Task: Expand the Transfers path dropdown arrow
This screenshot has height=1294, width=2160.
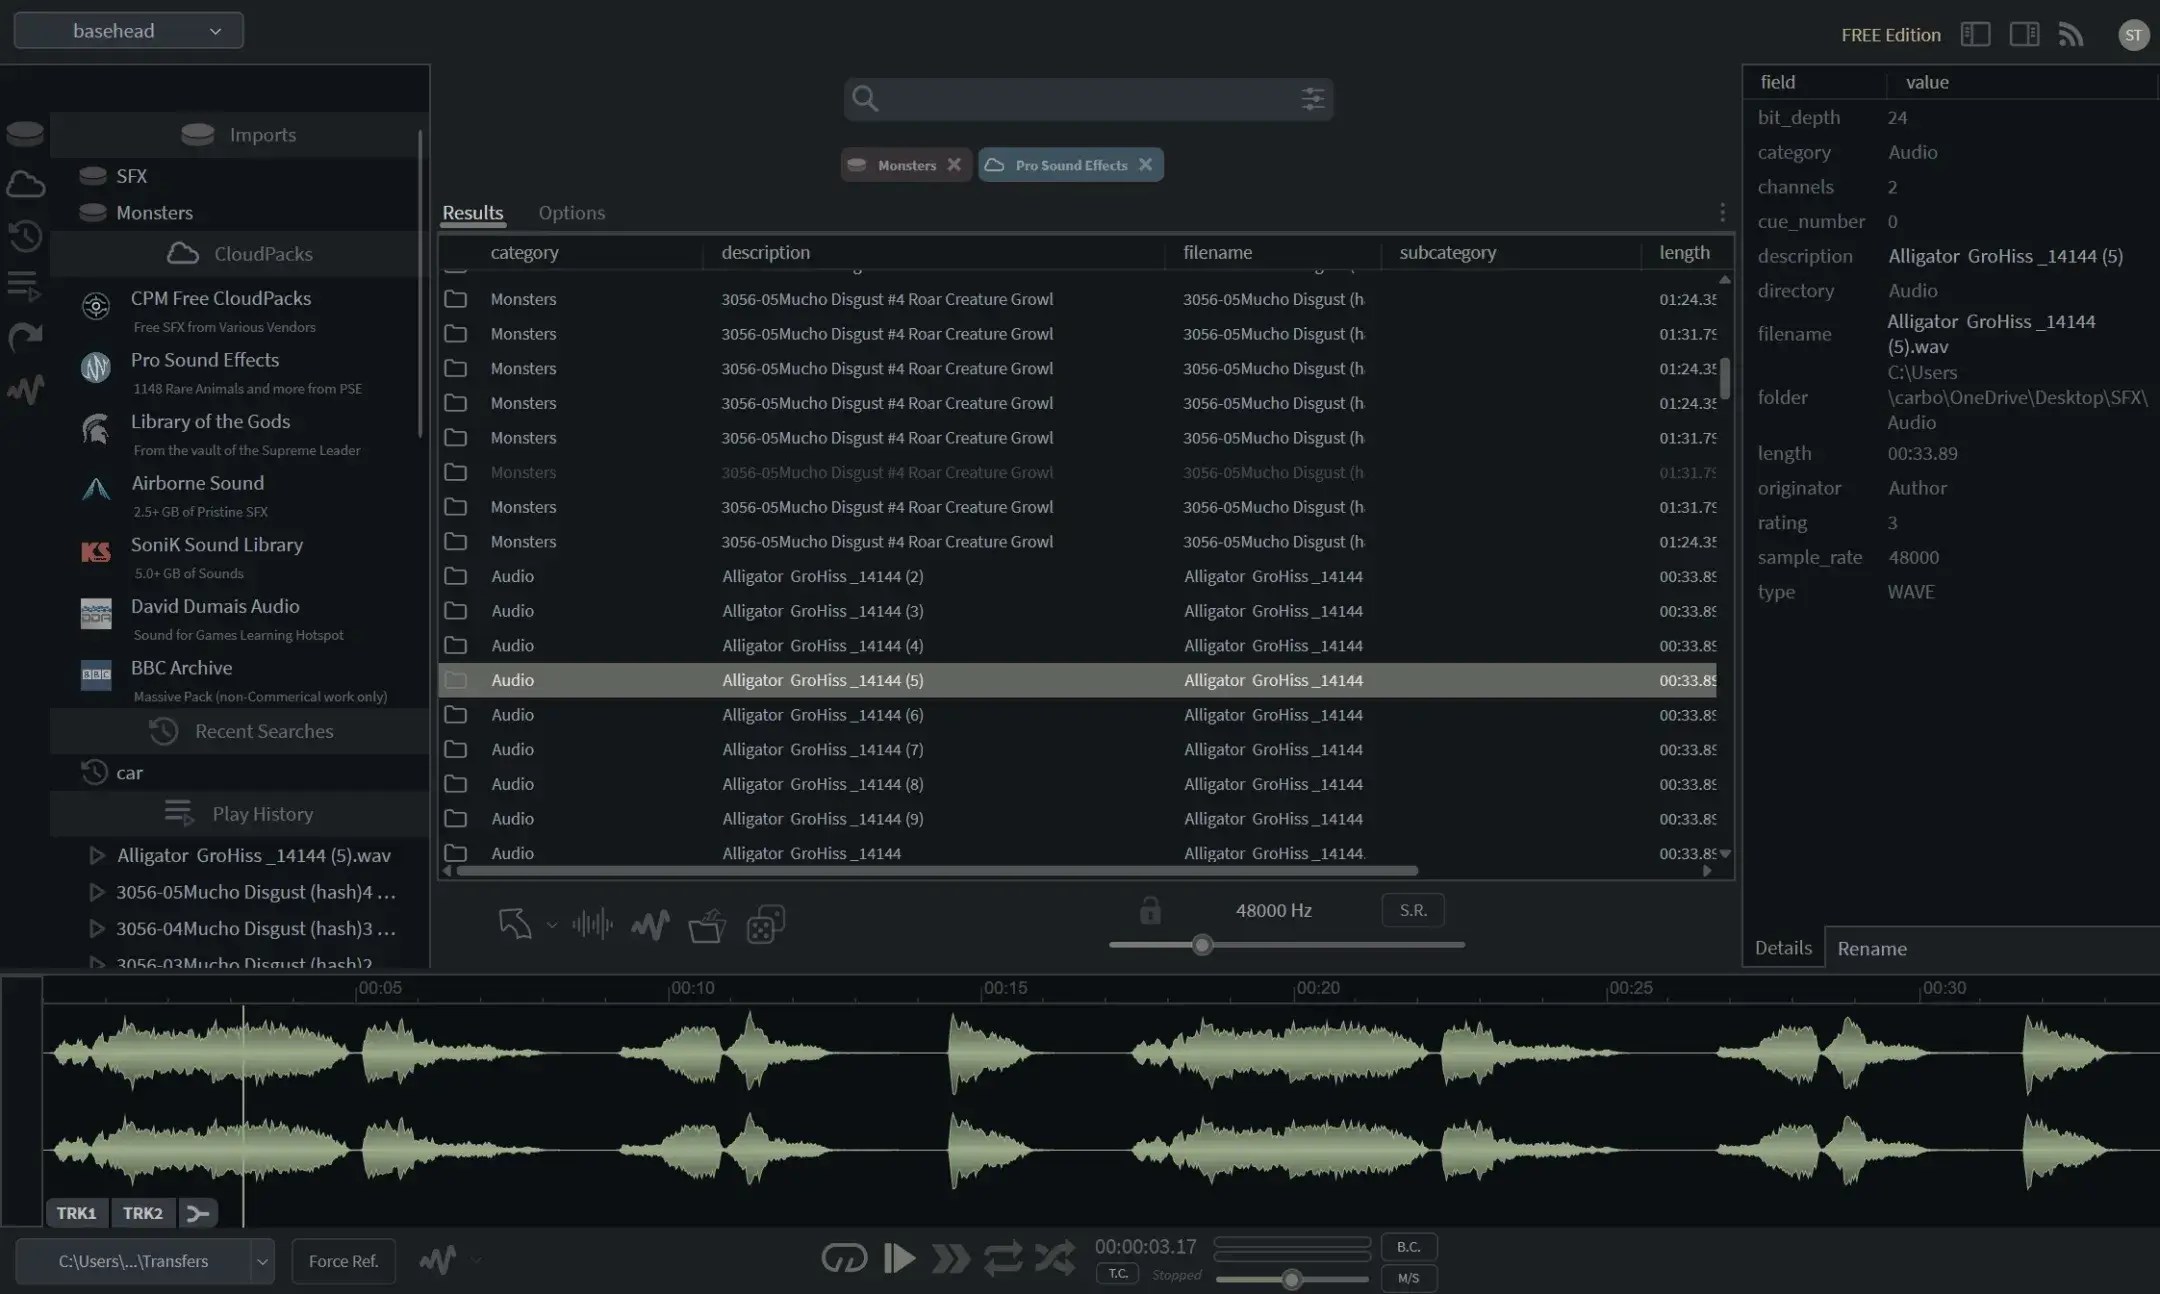Action: [x=262, y=1262]
